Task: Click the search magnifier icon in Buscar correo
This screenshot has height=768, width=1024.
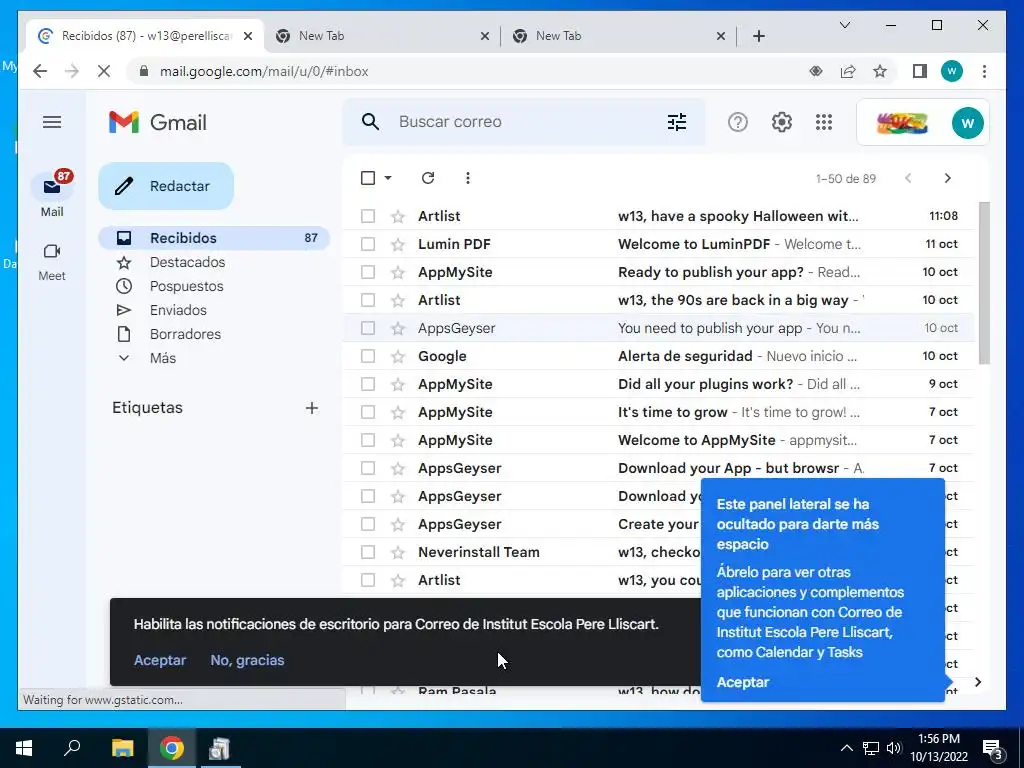Action: click(x=370, y=121)
